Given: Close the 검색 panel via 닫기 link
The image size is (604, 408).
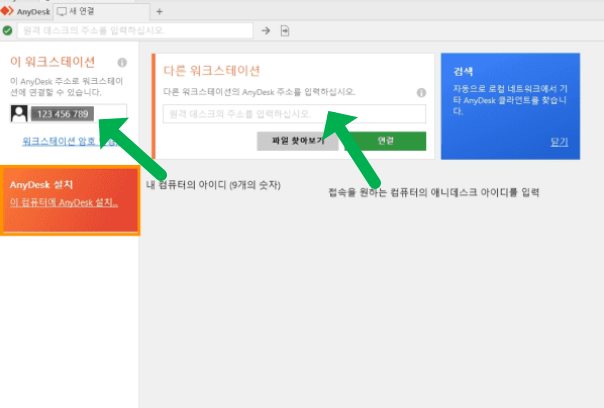Looking at the screenshot, I should point(559,142).
